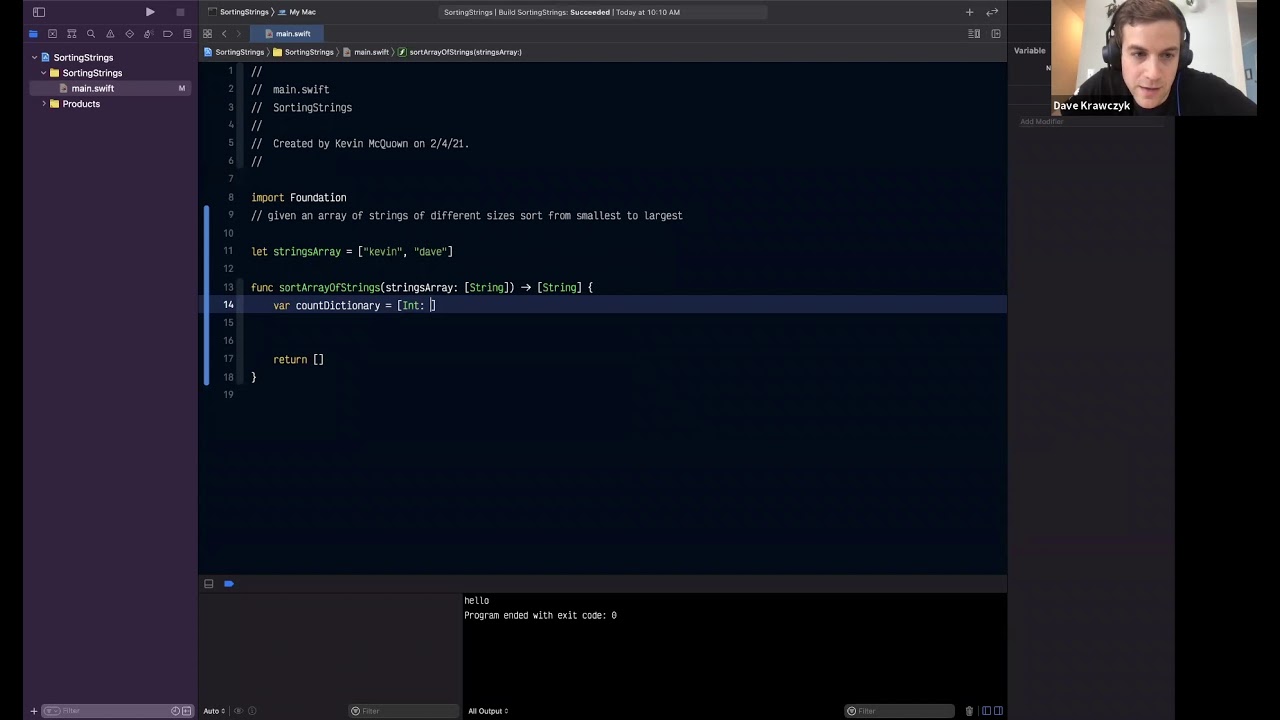Screen dimensions: 1280x720
Task: Open the Source Control navigator
Action: [x=52, y=34]
